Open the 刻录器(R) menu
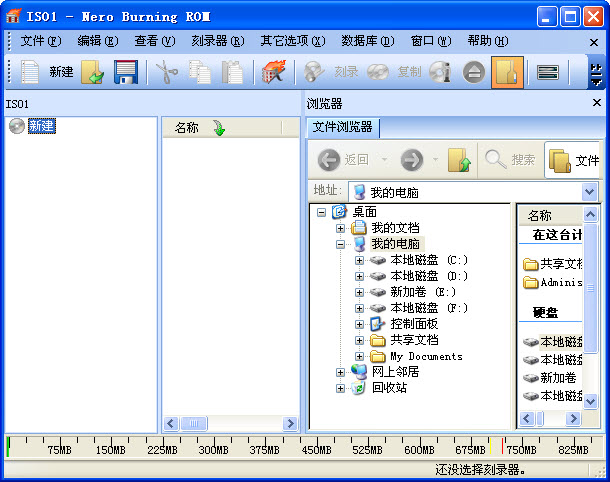The width and height of the screenshot is (610, 482). pos(217,41)
